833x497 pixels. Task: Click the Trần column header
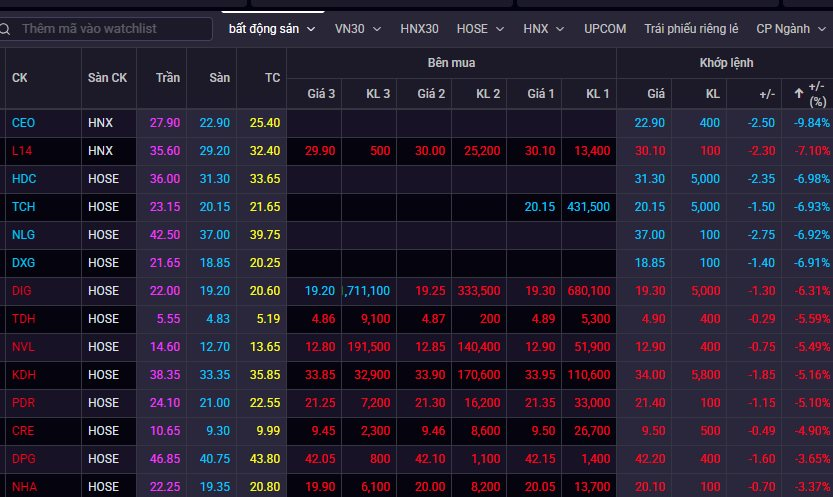point(167,78)
